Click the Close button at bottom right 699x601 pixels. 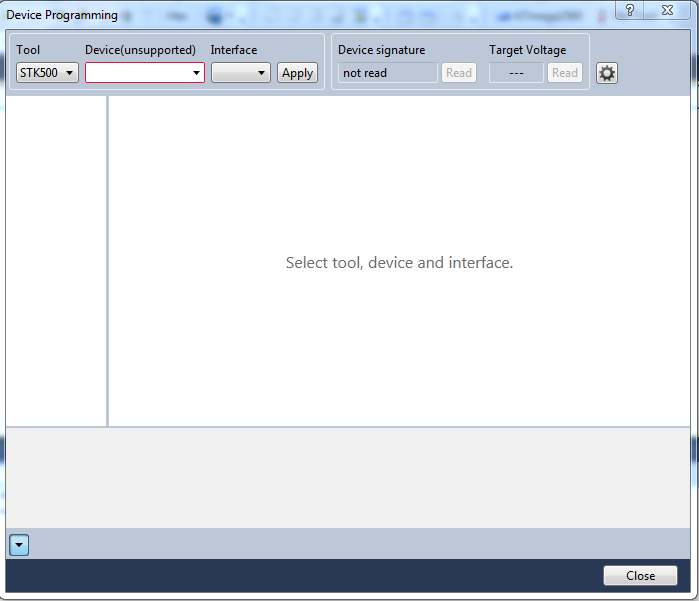[640, 576]
